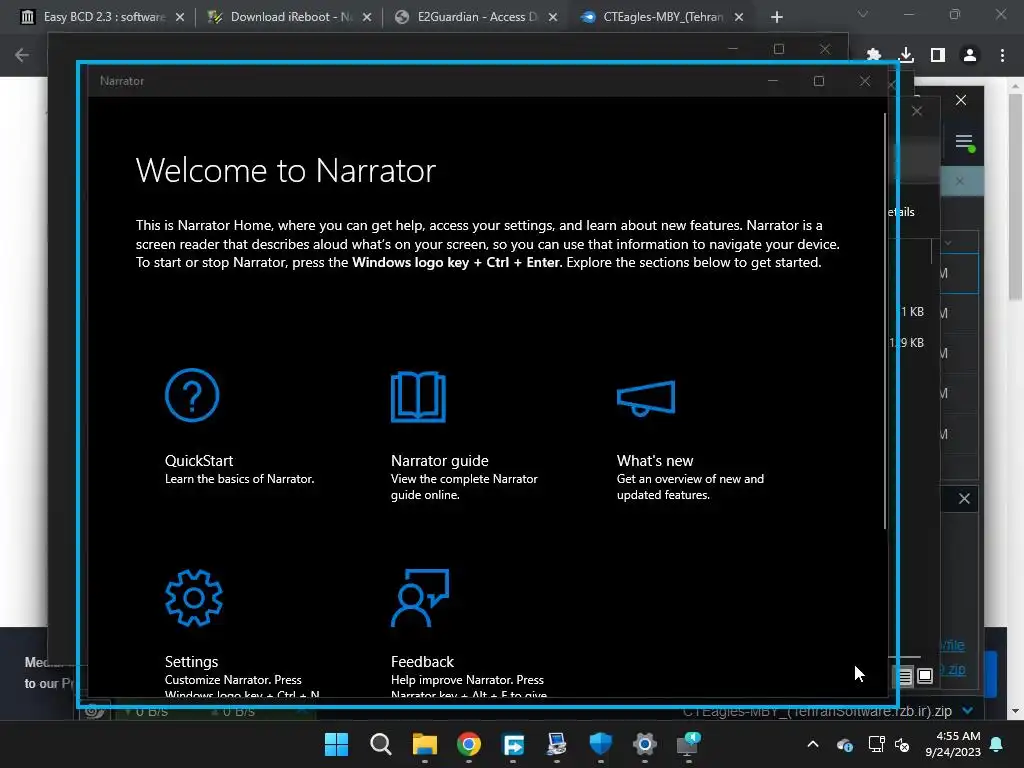Click the hamburger menu icon with green dot
Viewport: 1024px width, 768px height.
tap(965, 142)
